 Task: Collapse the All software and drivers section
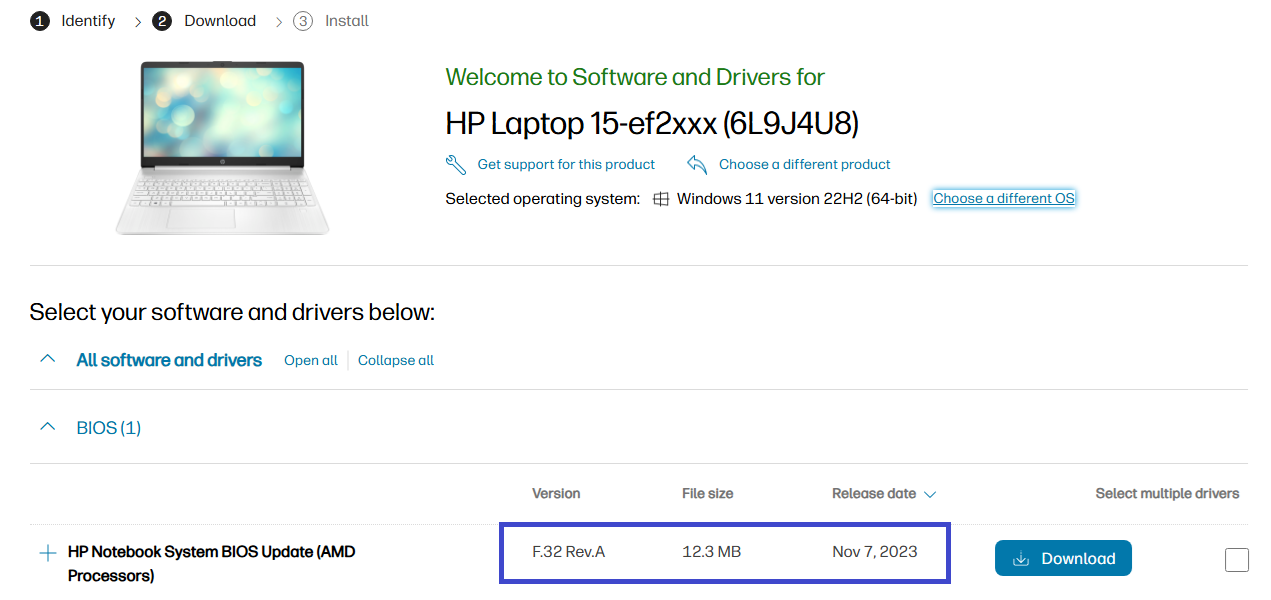[x=48, y=359]
